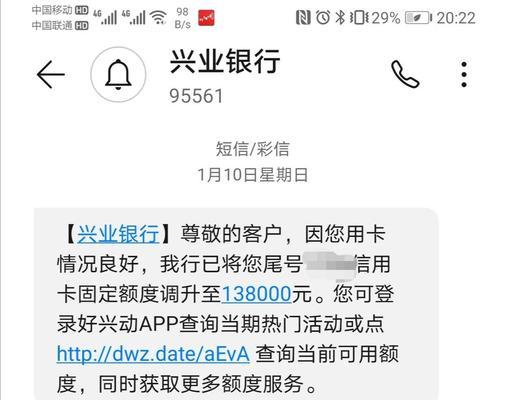The width and height of the screenshot is (506, 400).
Task: Call the sender with the phone icon
Action: pos(405,74)
